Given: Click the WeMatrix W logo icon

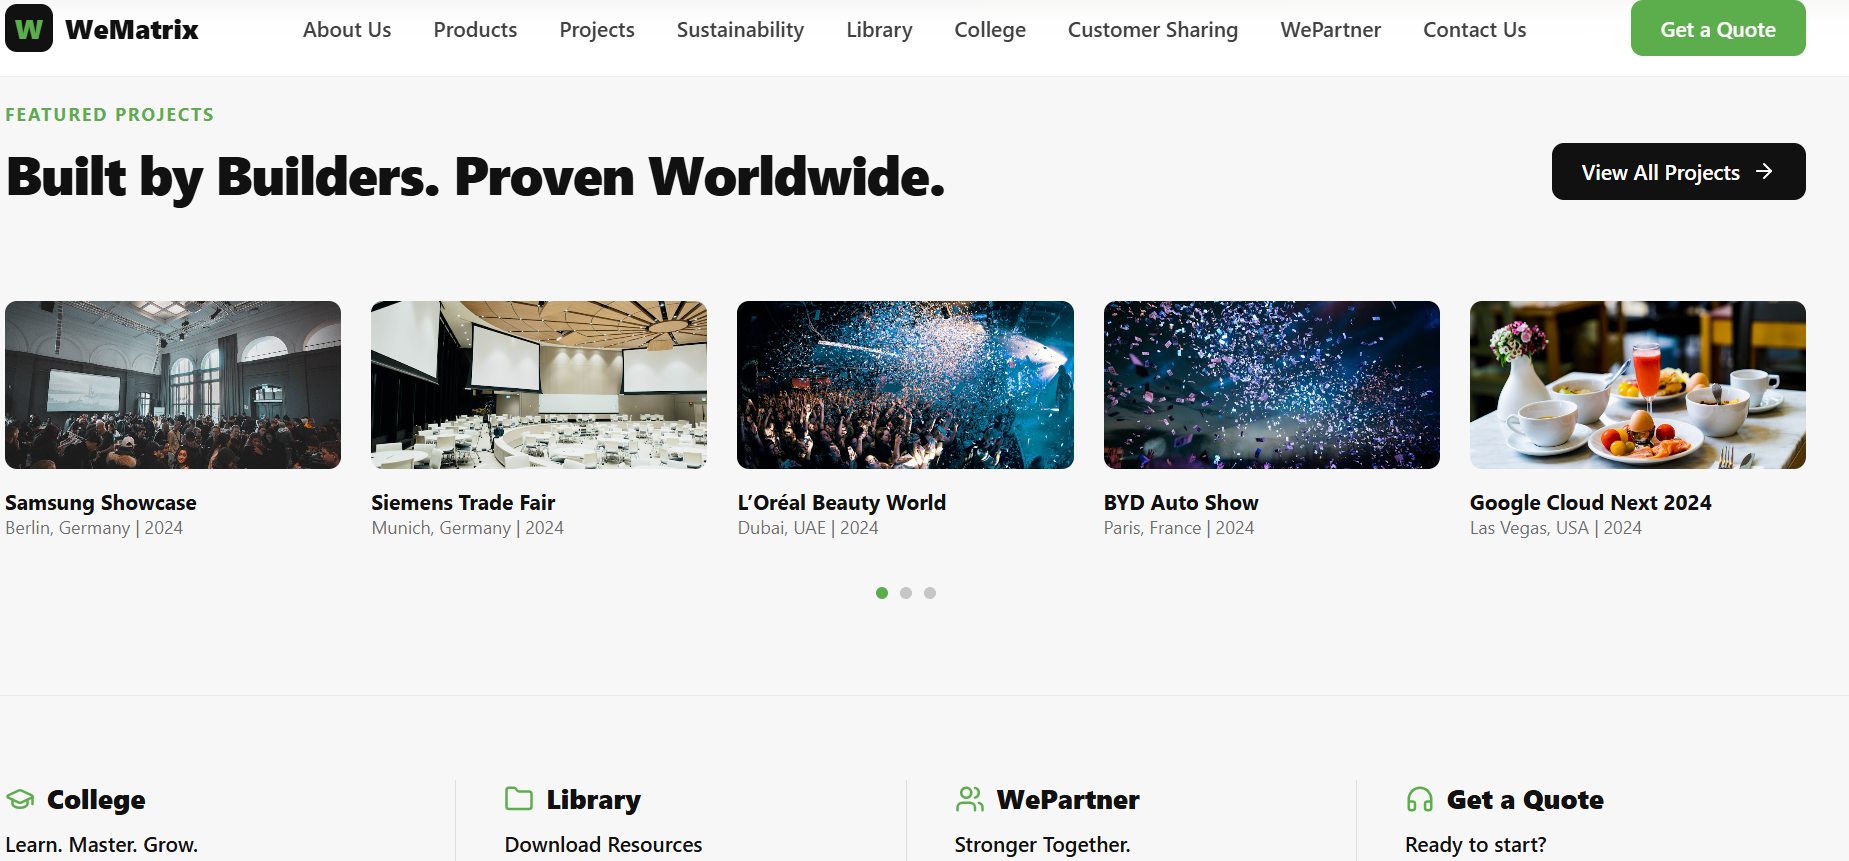Looking at the screenshot, I should [x=29, y=28].
